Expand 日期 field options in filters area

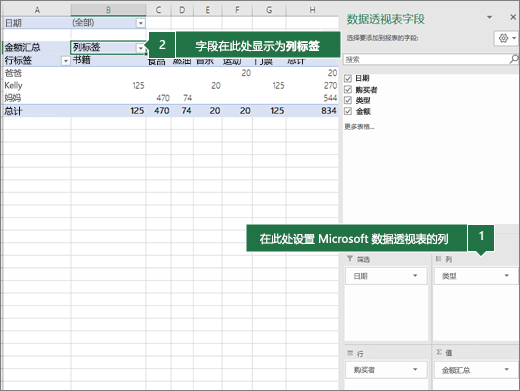pyautogui.click(x=415, y=275)
